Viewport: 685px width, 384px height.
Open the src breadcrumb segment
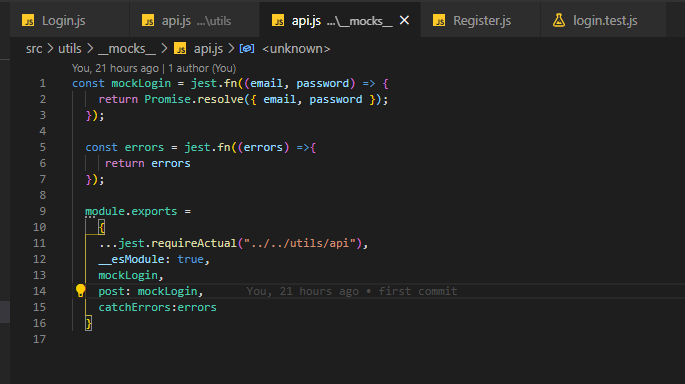[34, 48]
